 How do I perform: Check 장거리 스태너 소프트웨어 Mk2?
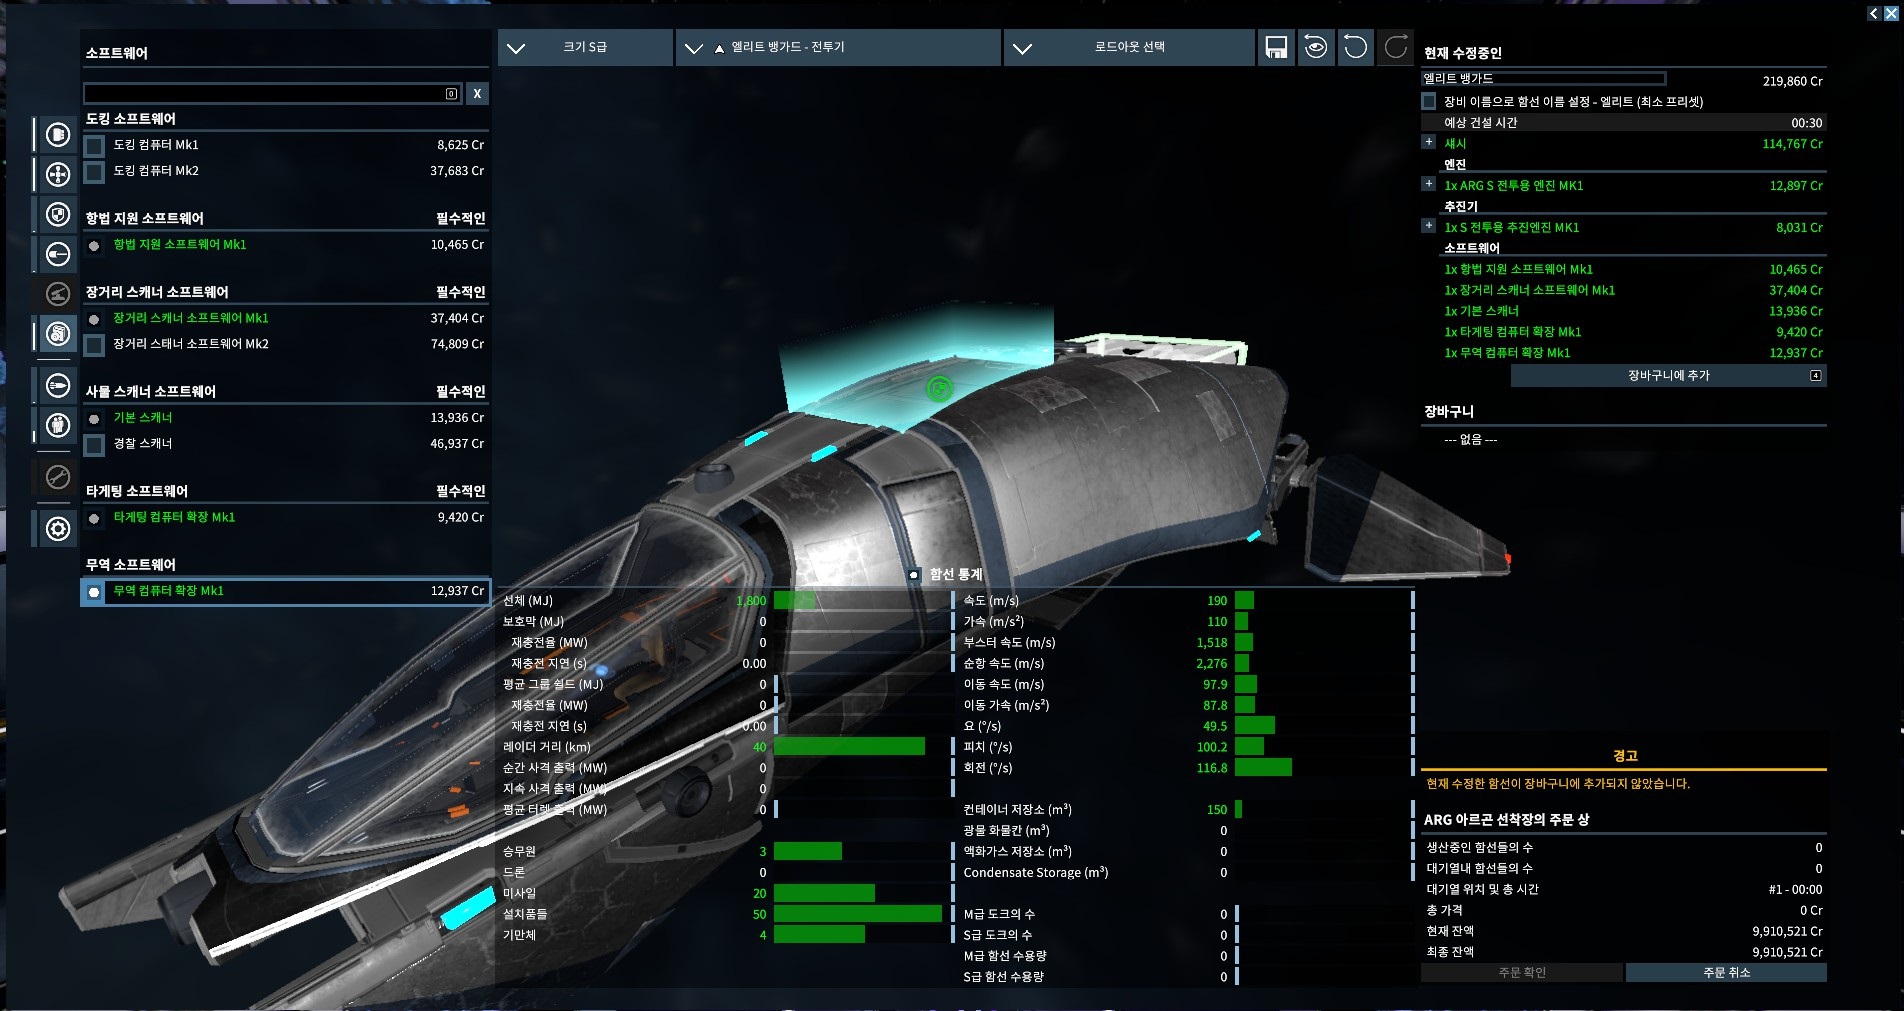pyautogui.click(x=94, y=345)
